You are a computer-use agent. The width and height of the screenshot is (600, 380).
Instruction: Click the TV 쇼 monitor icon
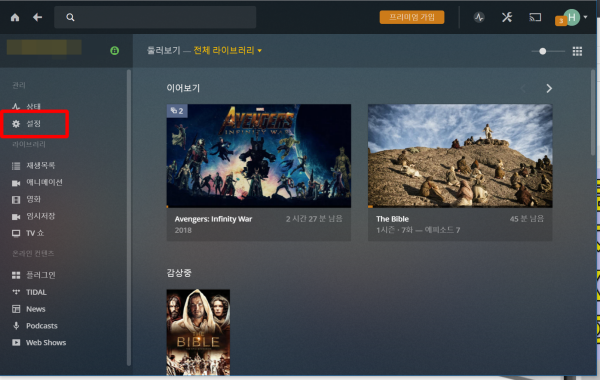tap(16, 233)
